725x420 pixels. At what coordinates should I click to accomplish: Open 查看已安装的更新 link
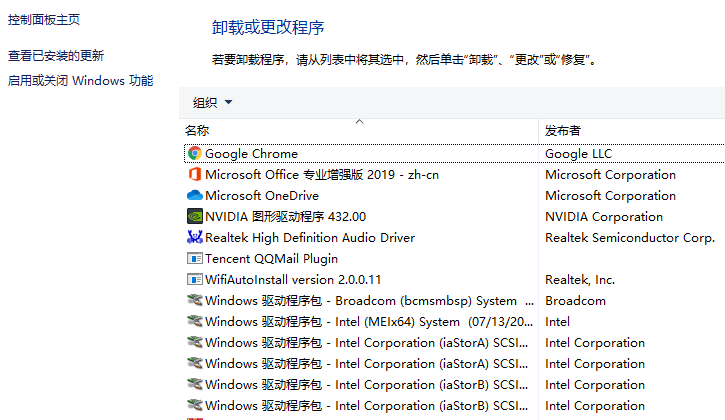[56, 56]
